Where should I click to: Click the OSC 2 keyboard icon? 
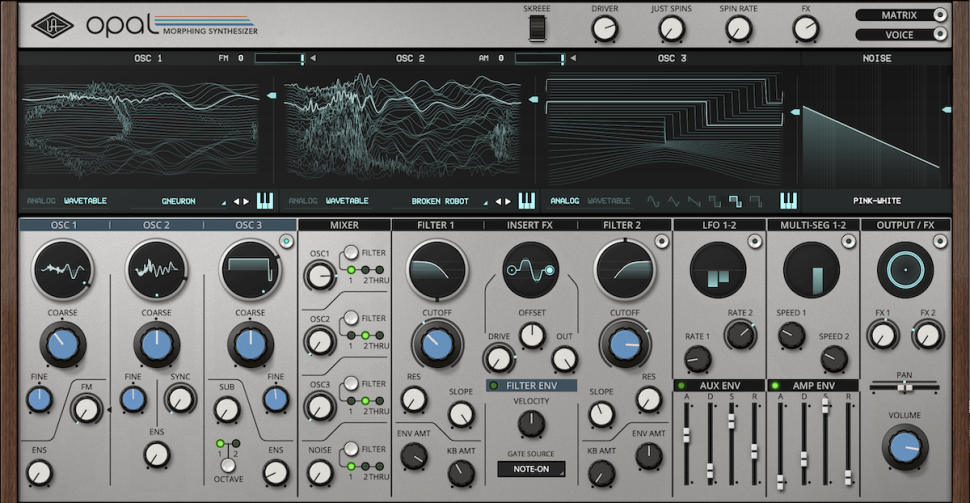526,200
